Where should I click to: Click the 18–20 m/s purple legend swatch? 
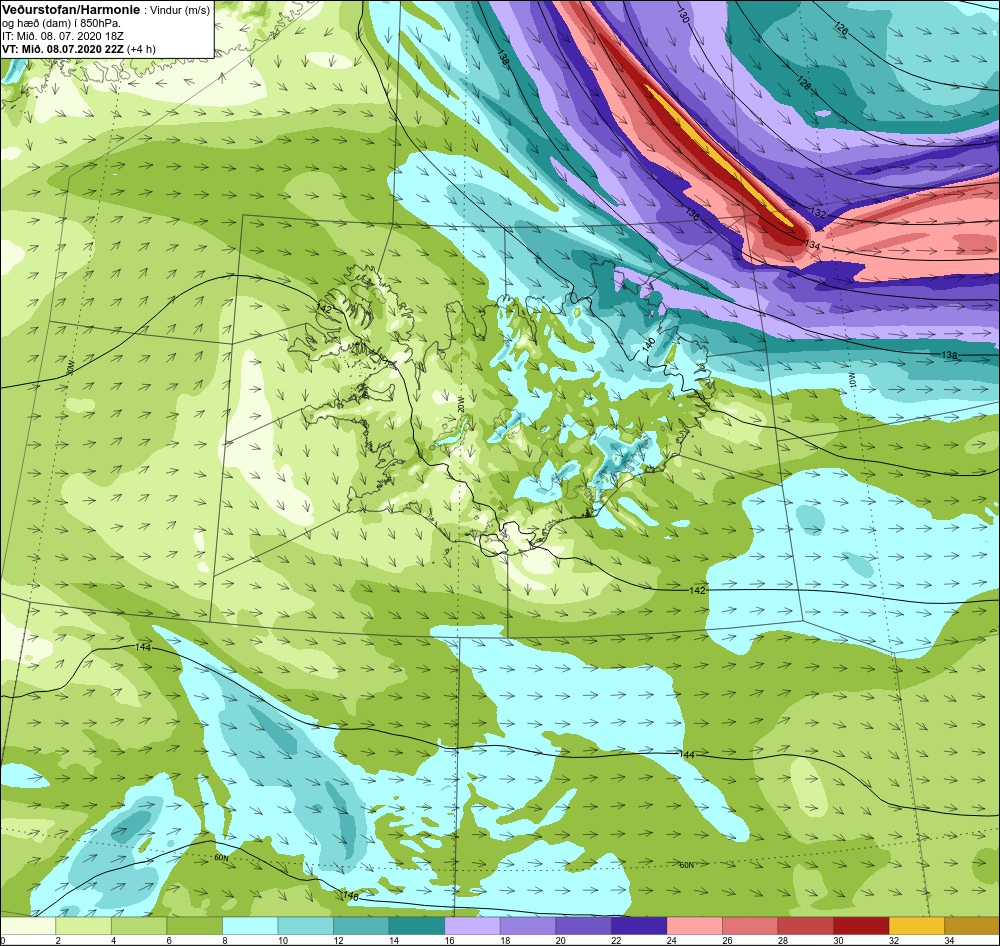pyautogui.click(x=527, y=926)
